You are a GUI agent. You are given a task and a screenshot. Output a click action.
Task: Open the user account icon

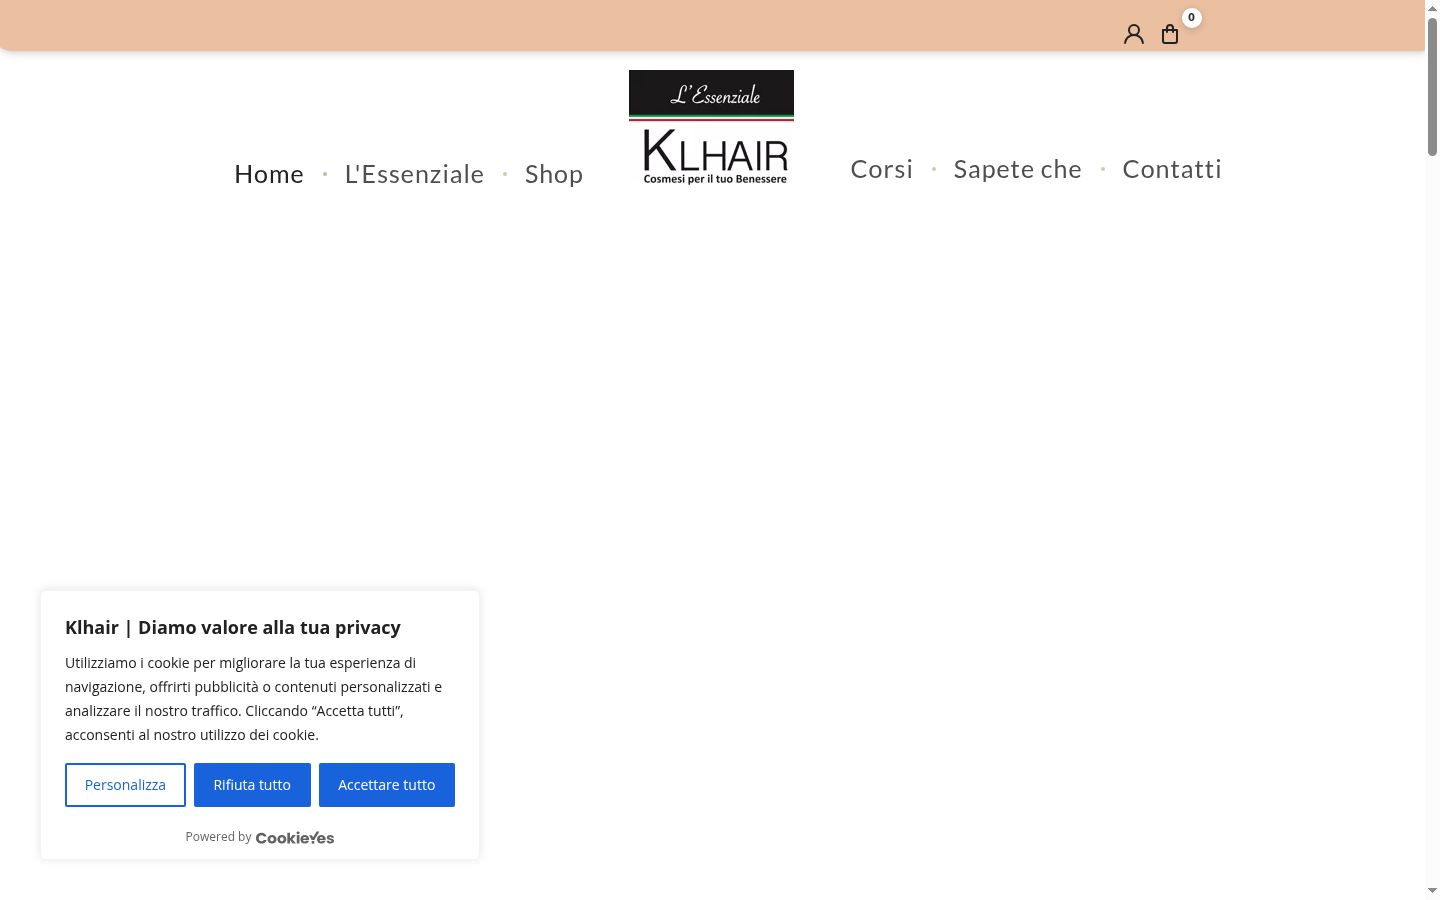pos(1133,35)
